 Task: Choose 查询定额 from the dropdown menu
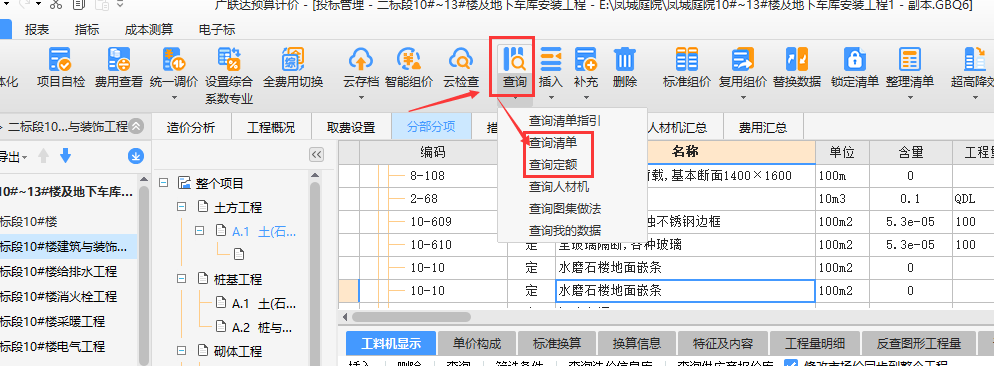click(x=553, y=165)
